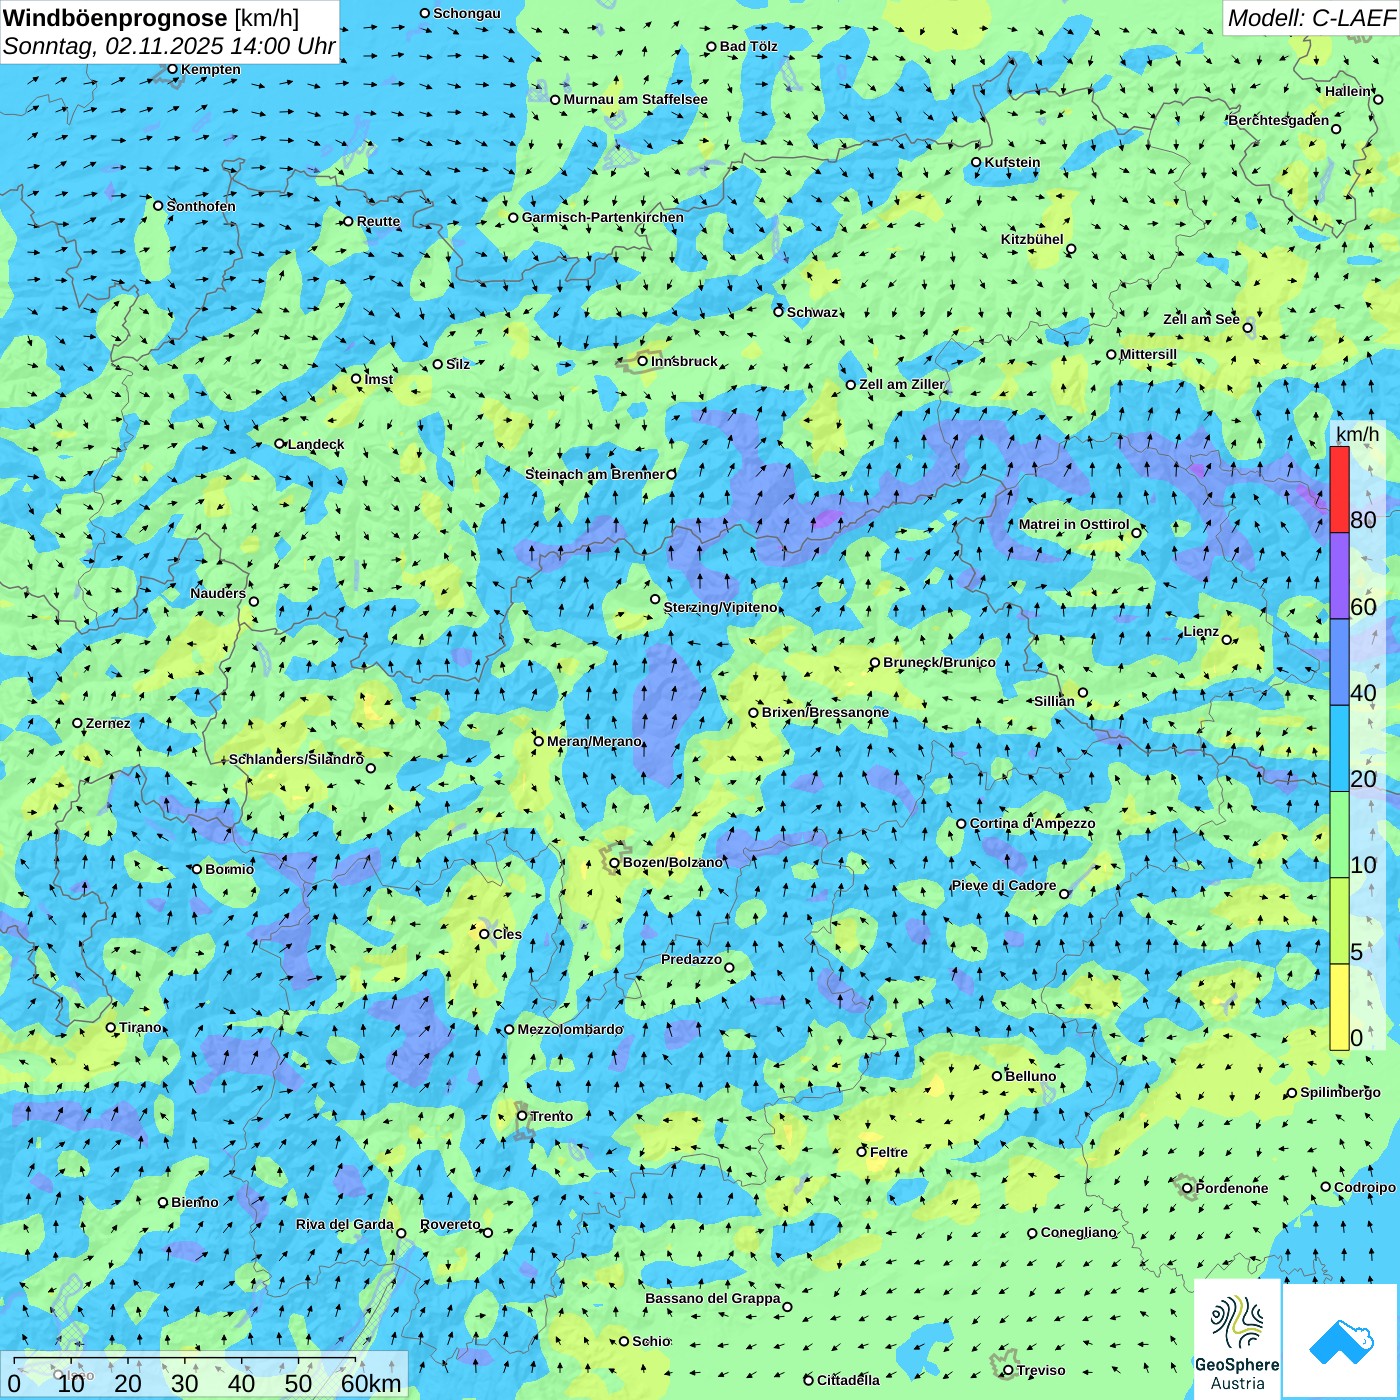This screenshot has height=1400, width=1400.
Task: Click the "60km" distance scale label
Action: (371, 1383)
